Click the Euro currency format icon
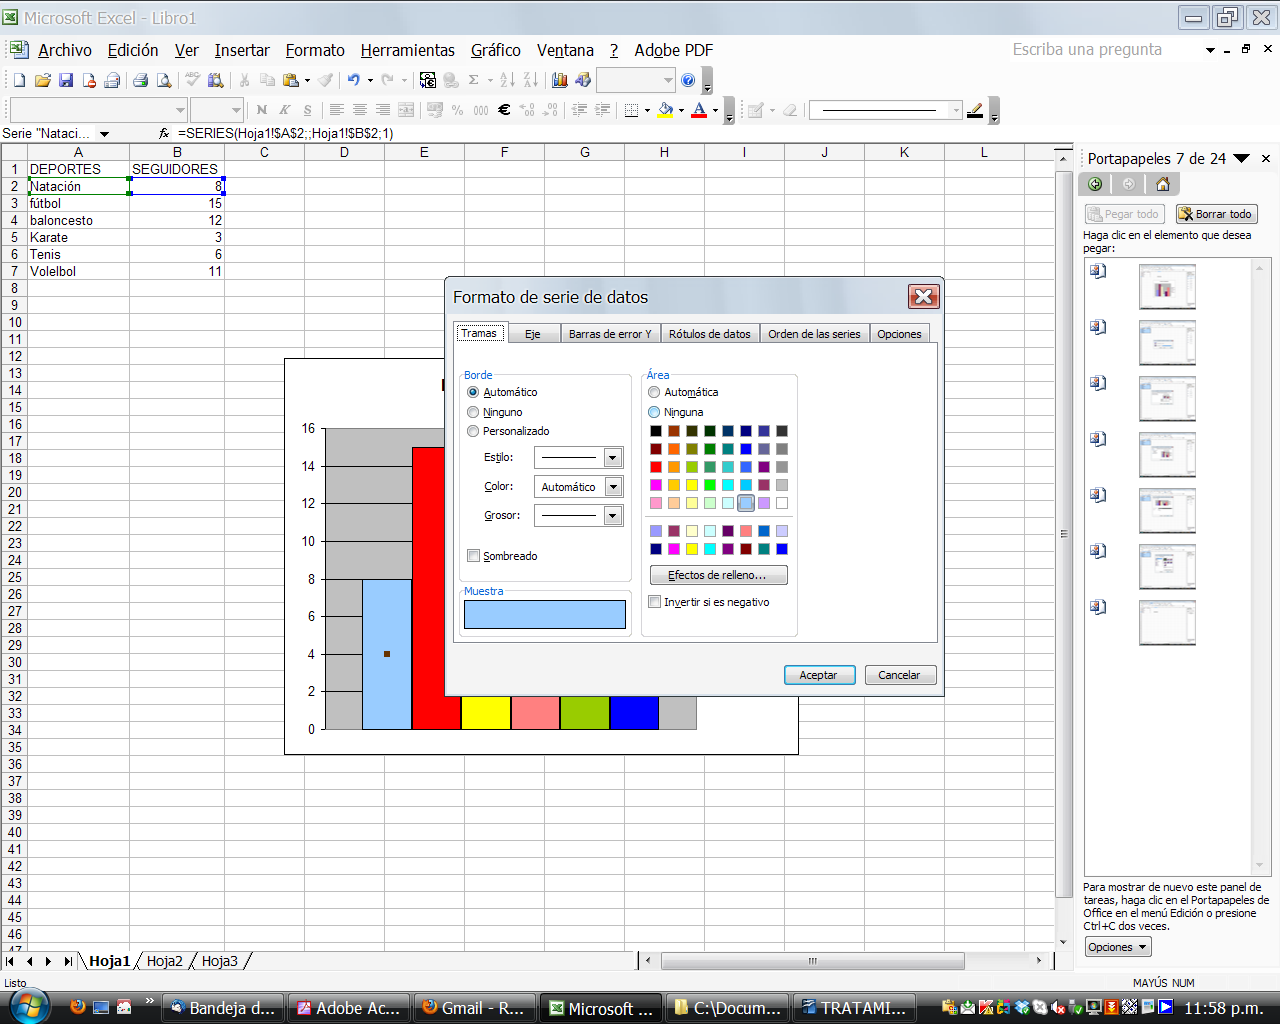The image size is (1280, 1024). [504, 110]
